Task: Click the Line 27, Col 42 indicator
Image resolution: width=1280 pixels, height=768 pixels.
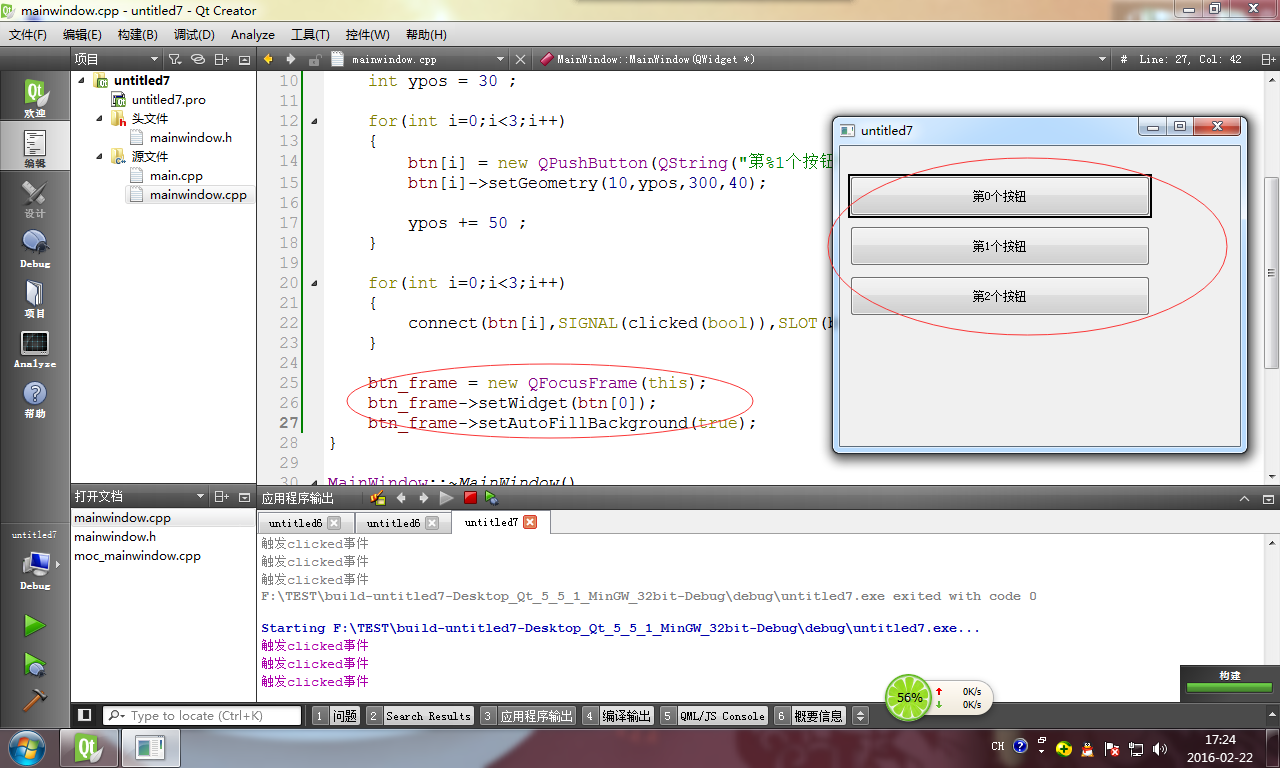Action: pos(1190,59)
